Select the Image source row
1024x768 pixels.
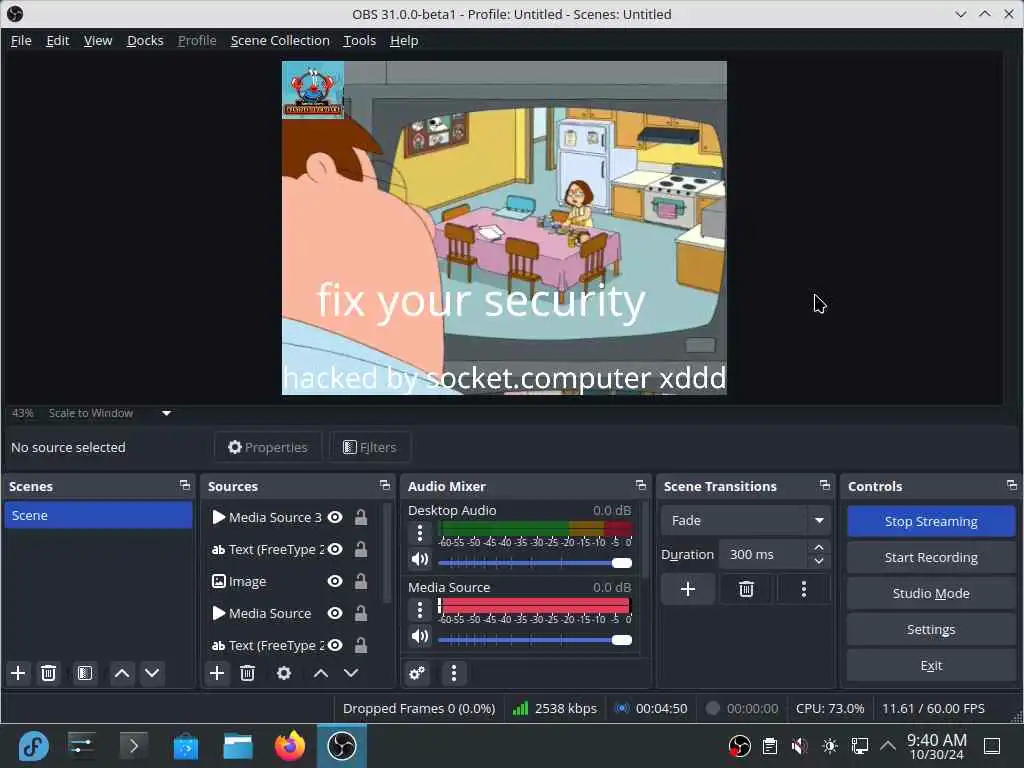(291, 581)
